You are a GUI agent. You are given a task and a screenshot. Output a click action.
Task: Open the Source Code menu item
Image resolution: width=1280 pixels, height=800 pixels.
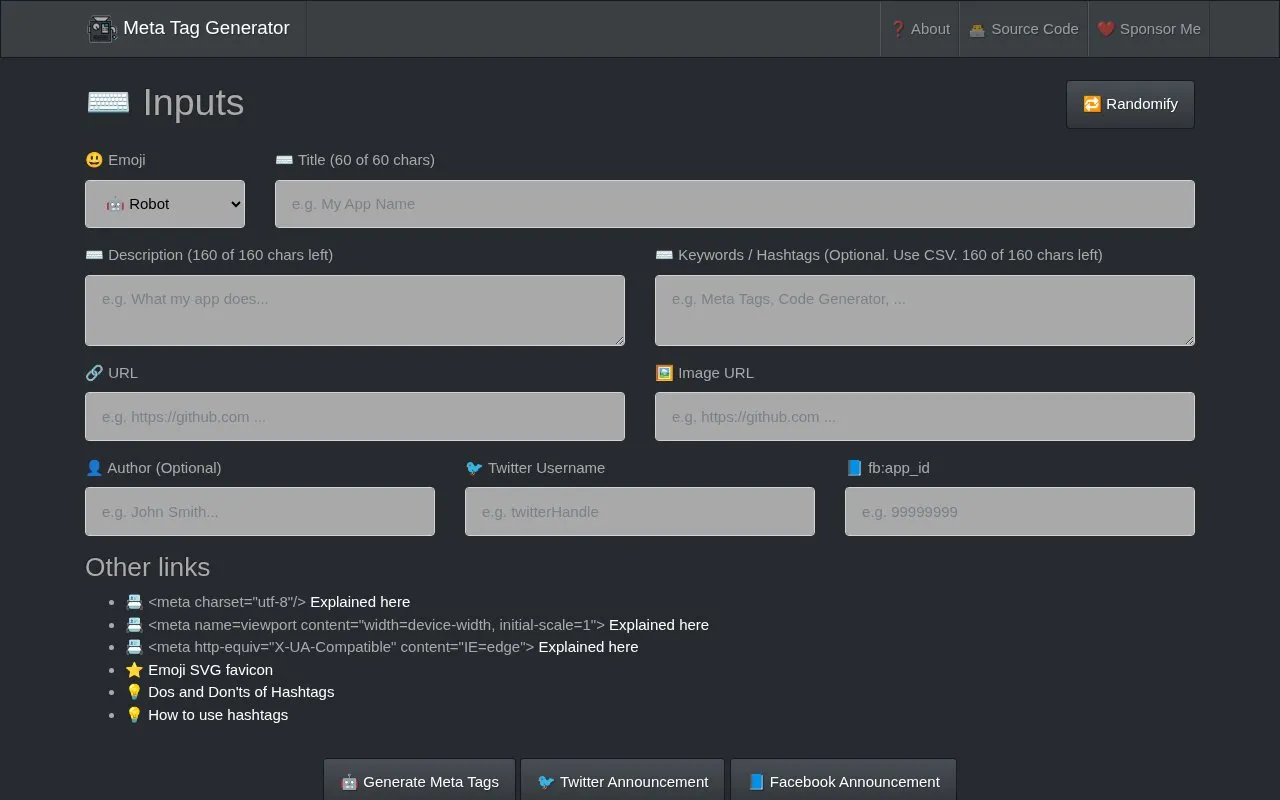[x=1024, y=29]
